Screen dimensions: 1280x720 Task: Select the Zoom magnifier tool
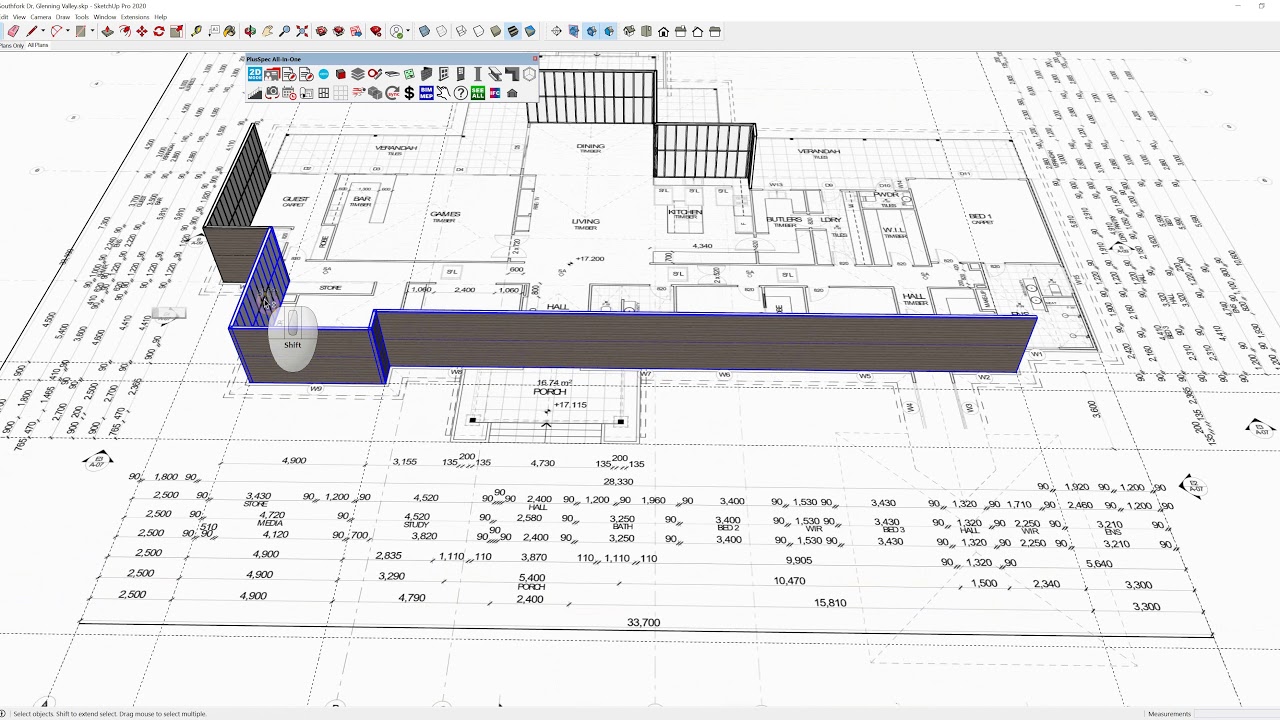pyautogui.click(x=285, y=32)
